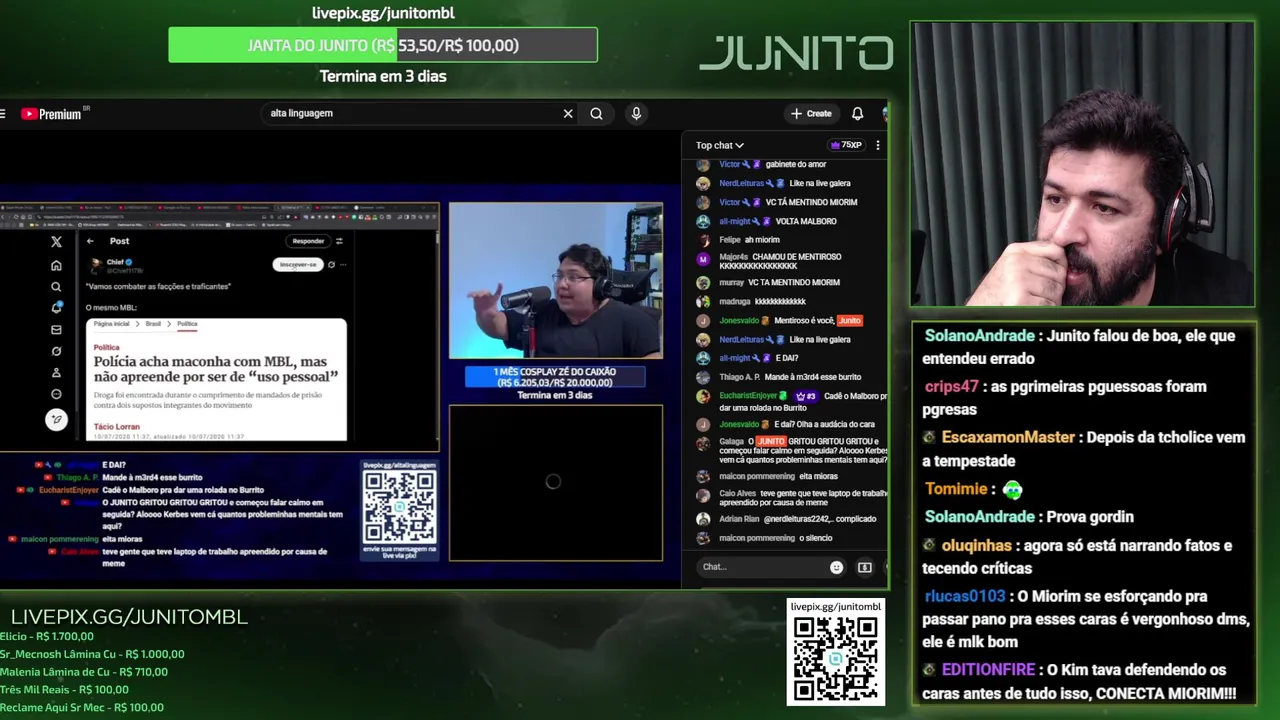Select the 'Página inicial' breadcrumb
This screenshot has height=720, width=1280.
[x=112, y=324]
